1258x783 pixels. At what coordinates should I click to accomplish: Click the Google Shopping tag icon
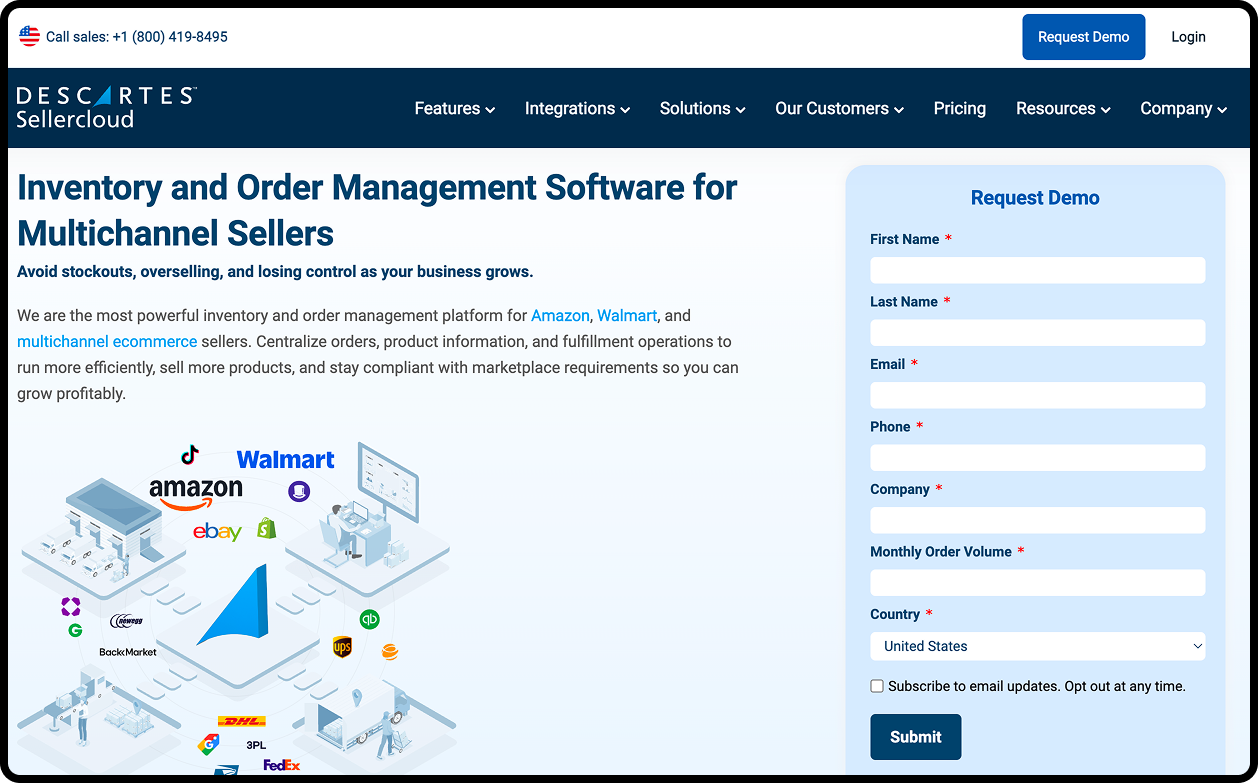coord(208,744)
